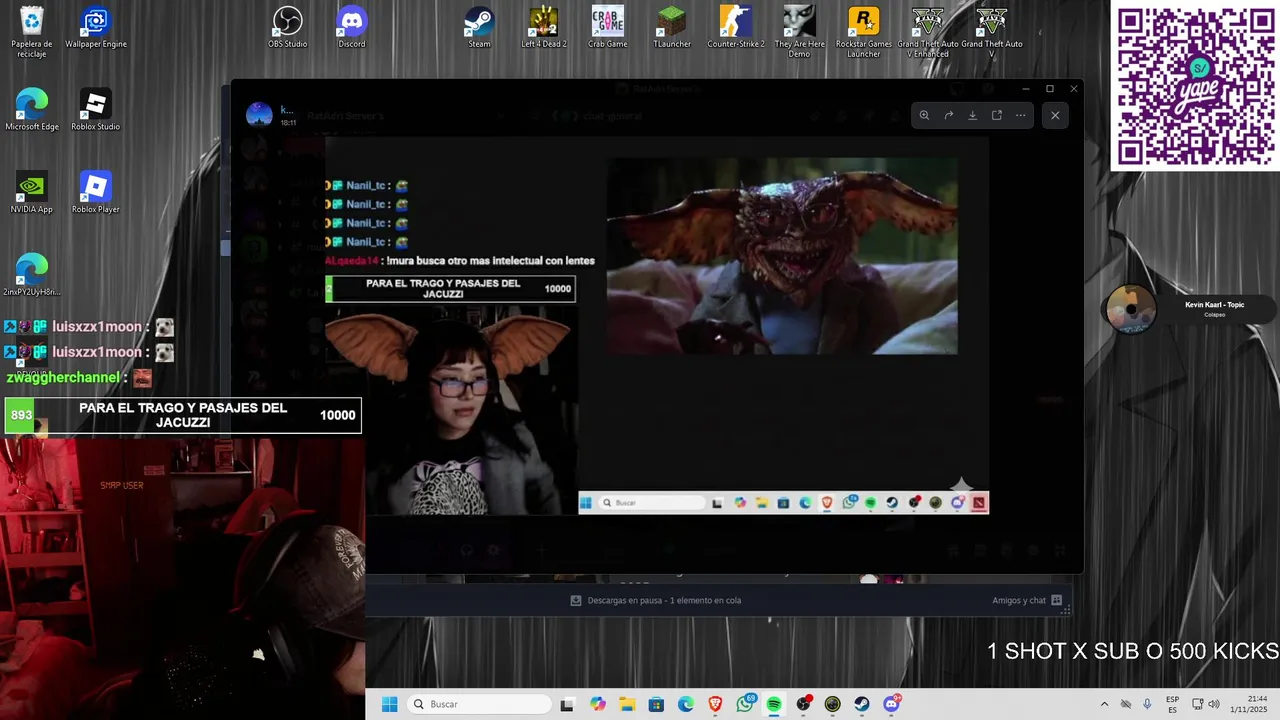1280x720 pixels.
Task: Open Steam Amigos y chat panel
Action: click(1028, 600)
